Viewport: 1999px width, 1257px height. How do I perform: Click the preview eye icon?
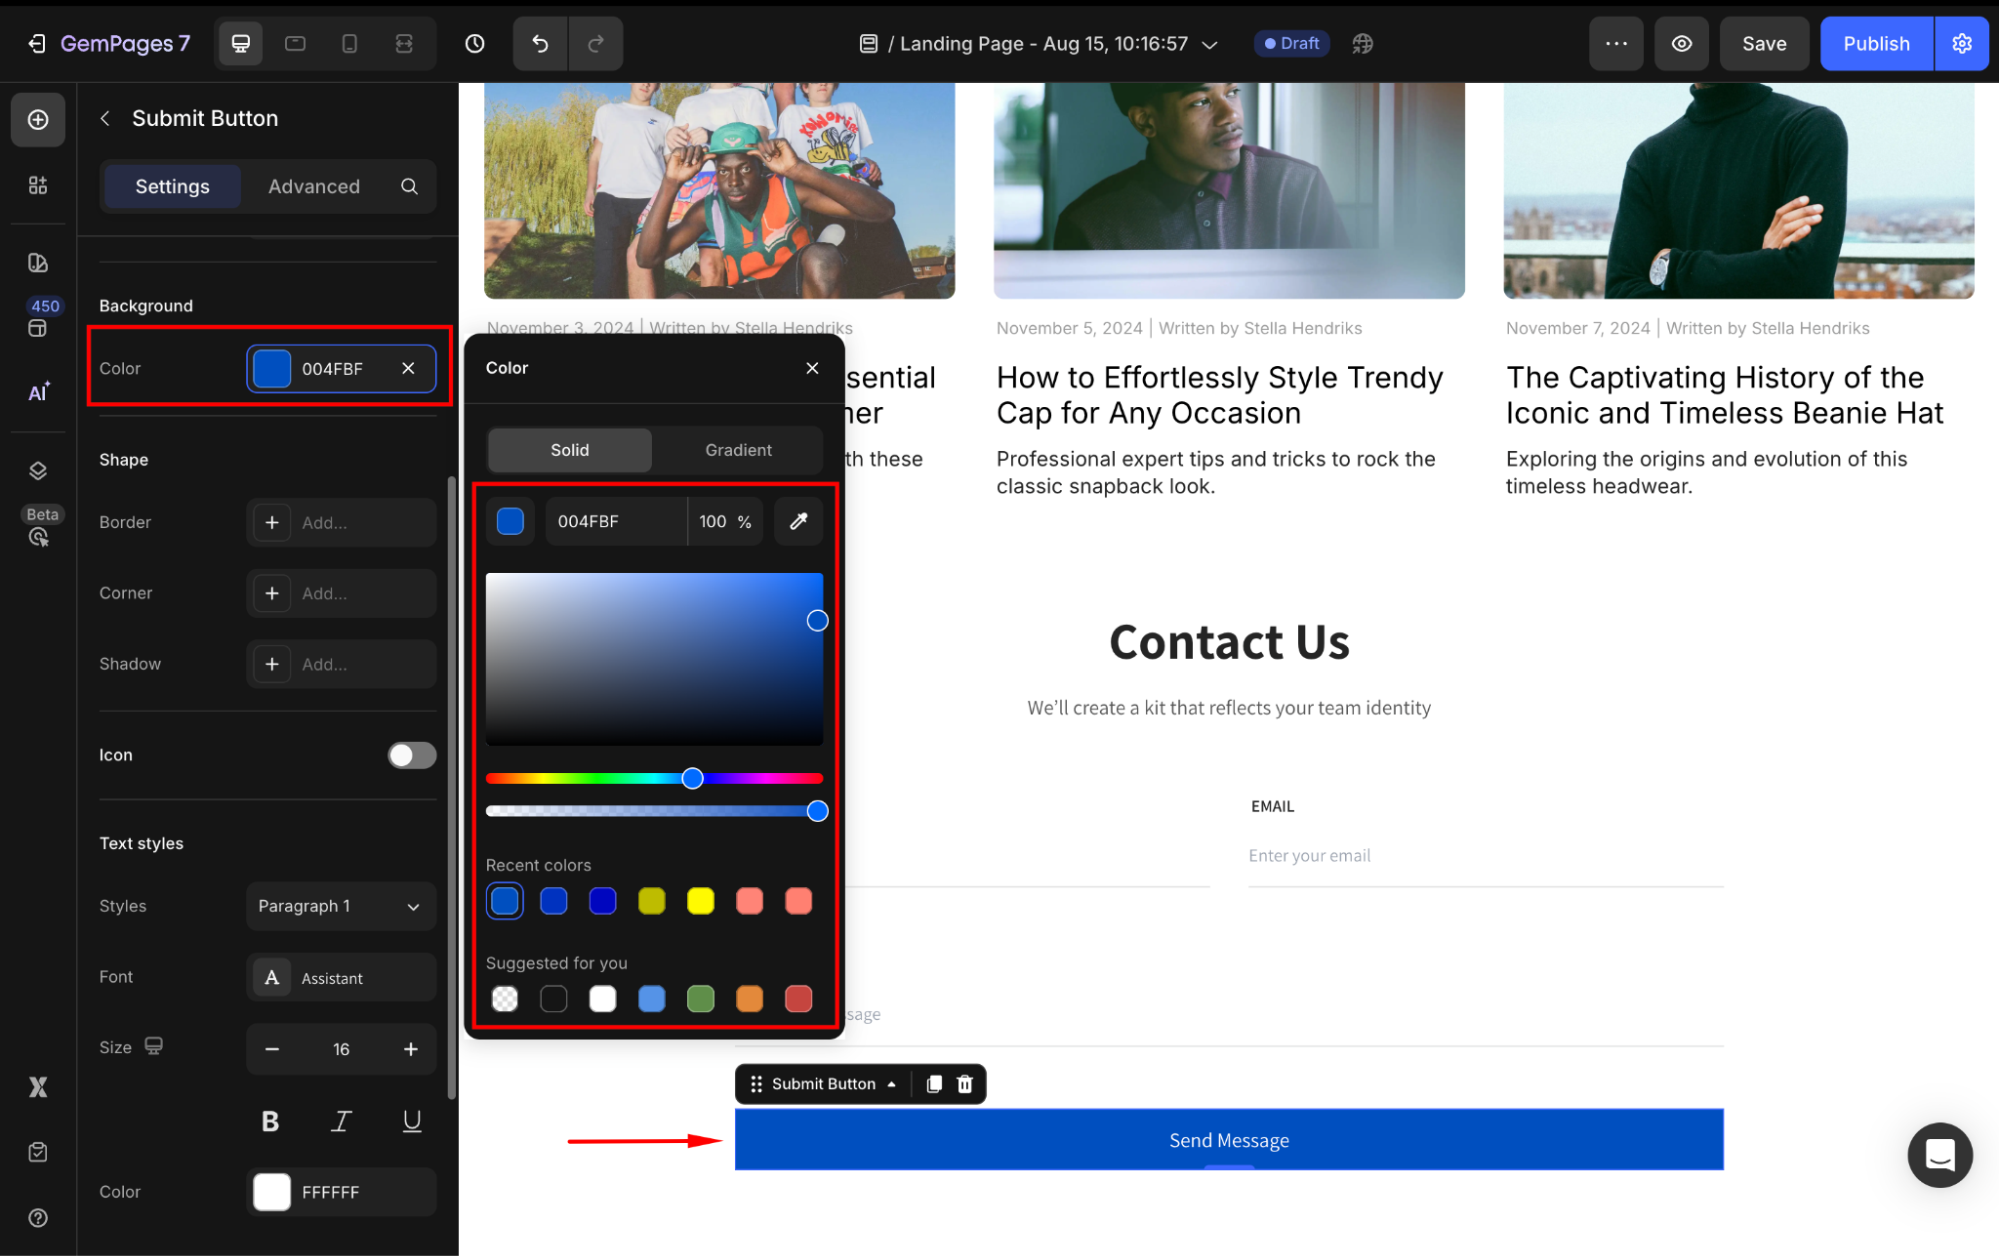1682,43
